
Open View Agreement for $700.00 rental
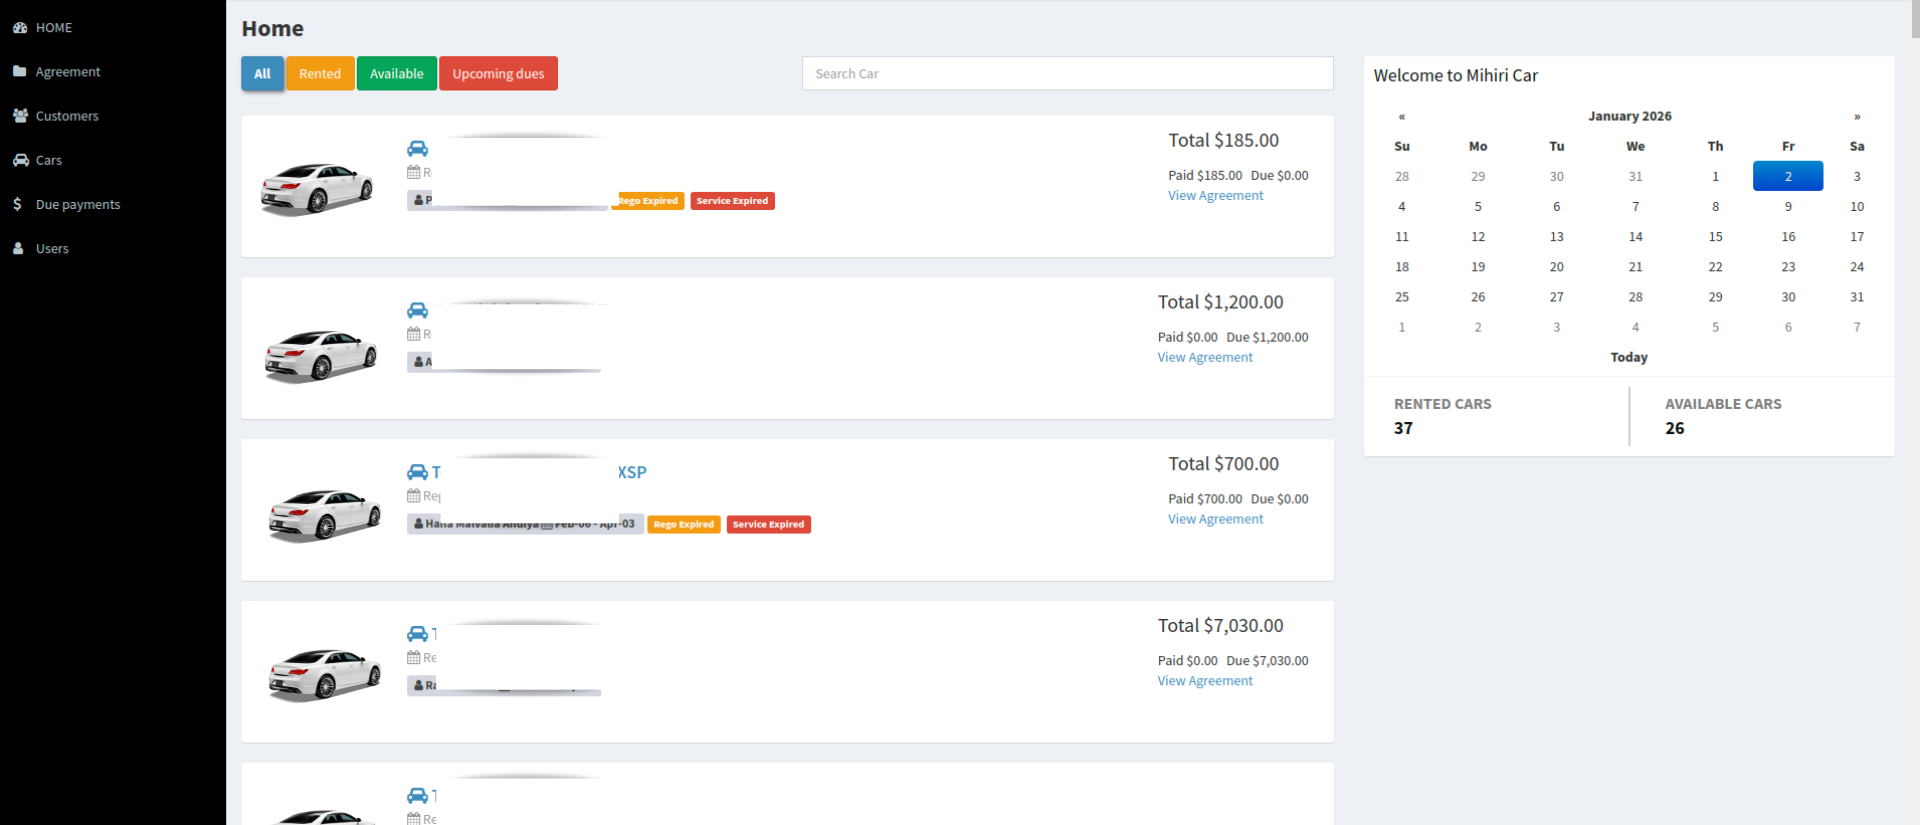(x=1216, y=520)
